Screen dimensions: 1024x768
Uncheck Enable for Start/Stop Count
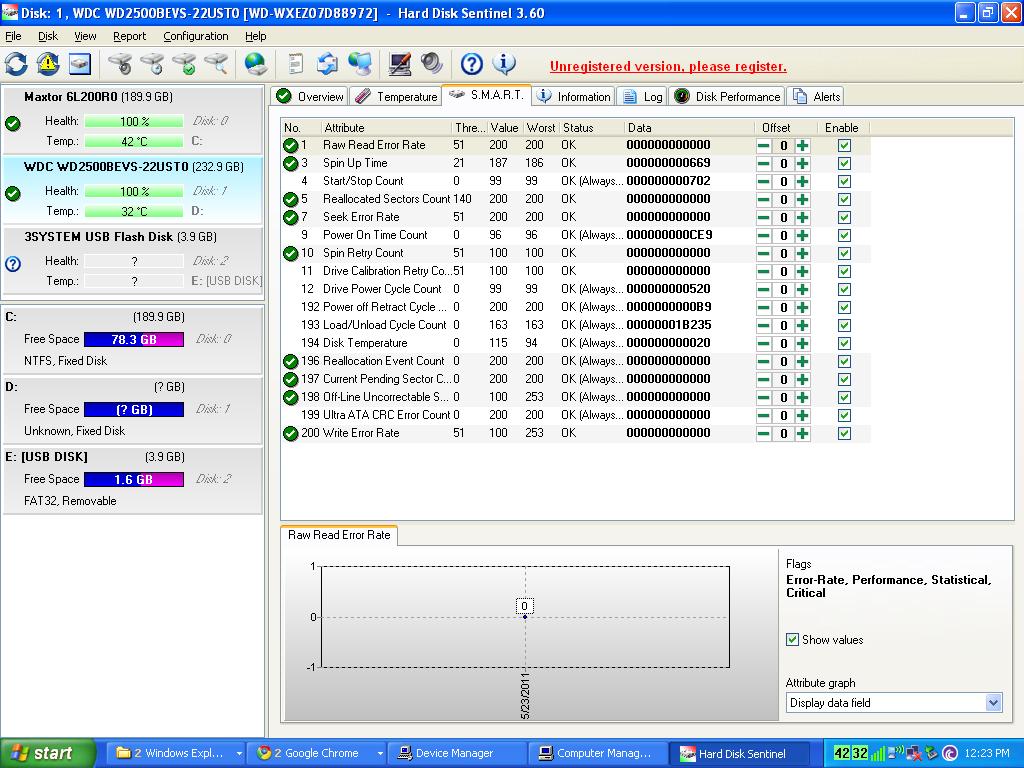[x=844, y=182]
